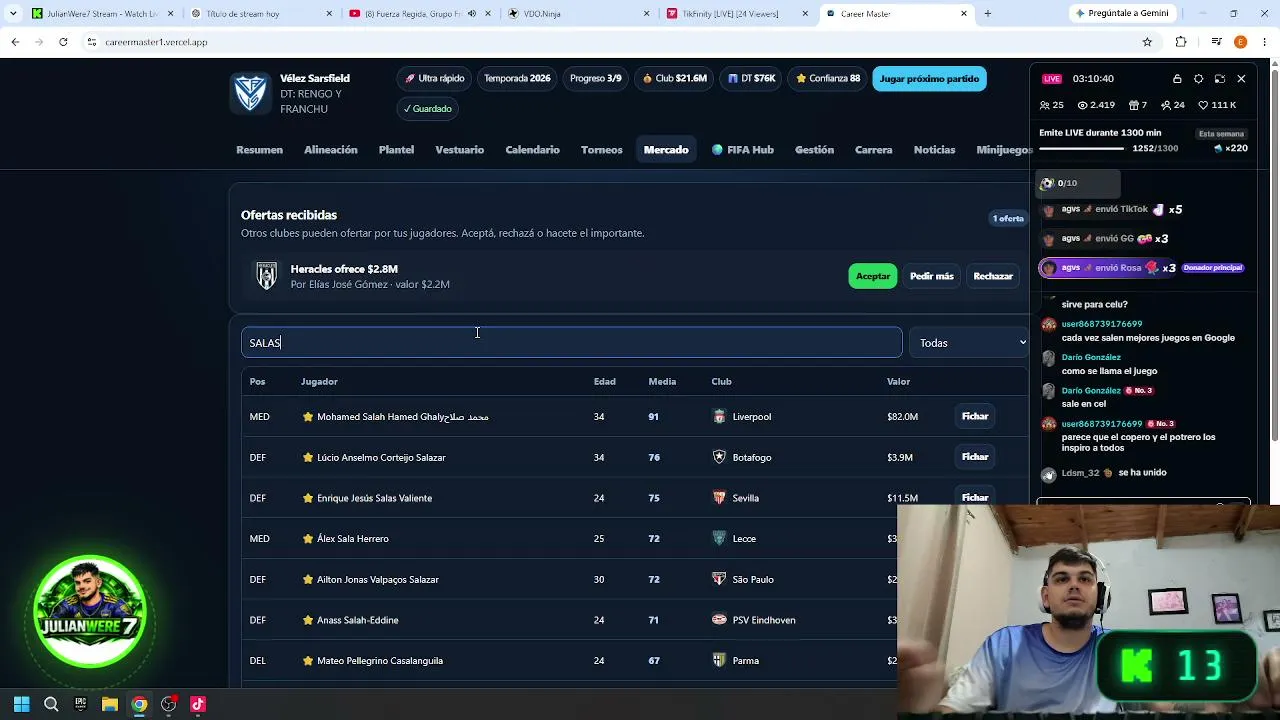The height and width of the screenshot is (720, 1280).
Task: Open the Resumen tab
Action: click(259, 150)
